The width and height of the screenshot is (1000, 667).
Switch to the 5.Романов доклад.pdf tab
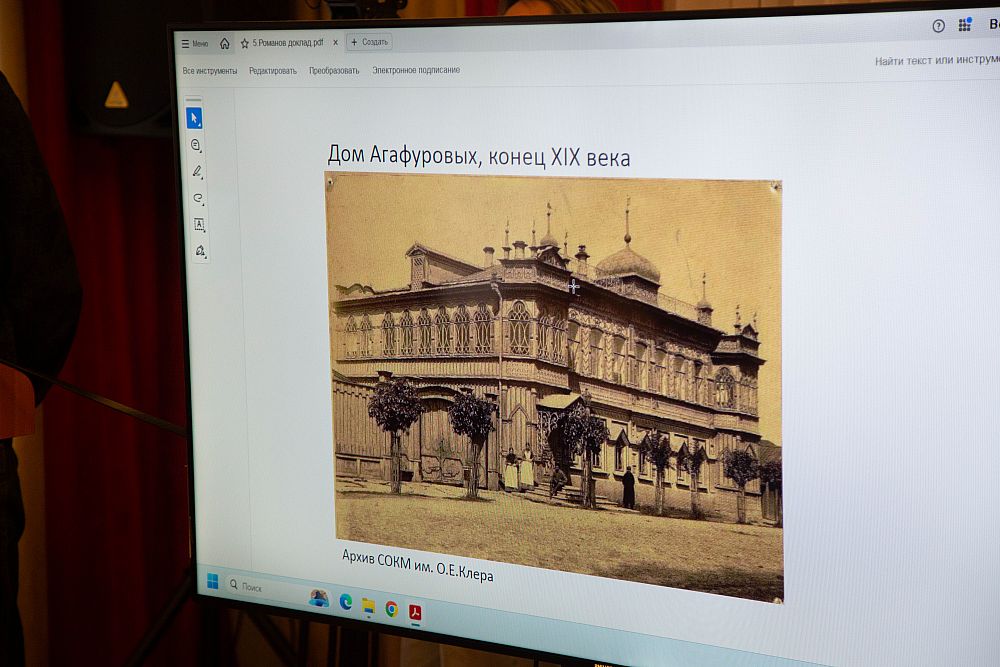click(x=287, y=43)
